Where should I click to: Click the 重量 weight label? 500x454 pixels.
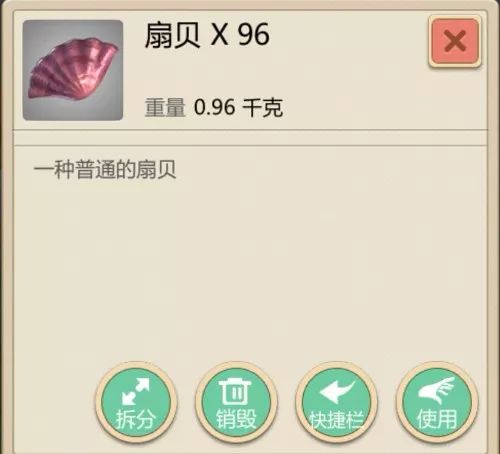[165, 107]
